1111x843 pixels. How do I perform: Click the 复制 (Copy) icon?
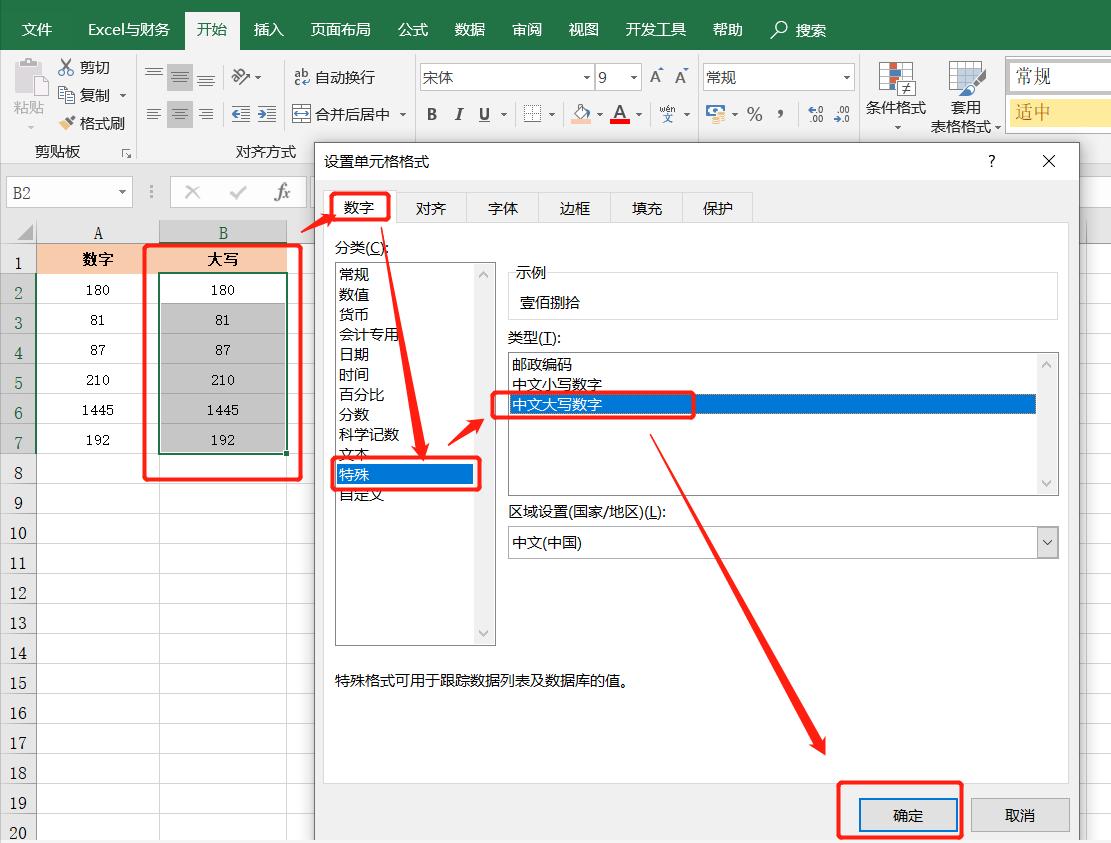(x=67, y=95)
